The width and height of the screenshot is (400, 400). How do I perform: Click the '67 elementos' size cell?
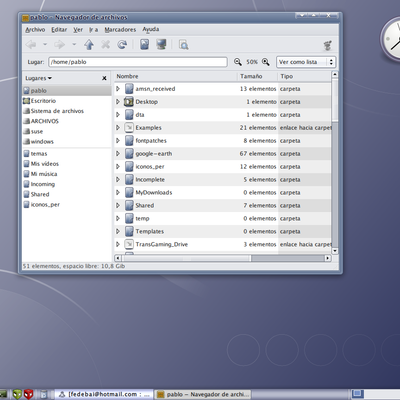point(258,154)
